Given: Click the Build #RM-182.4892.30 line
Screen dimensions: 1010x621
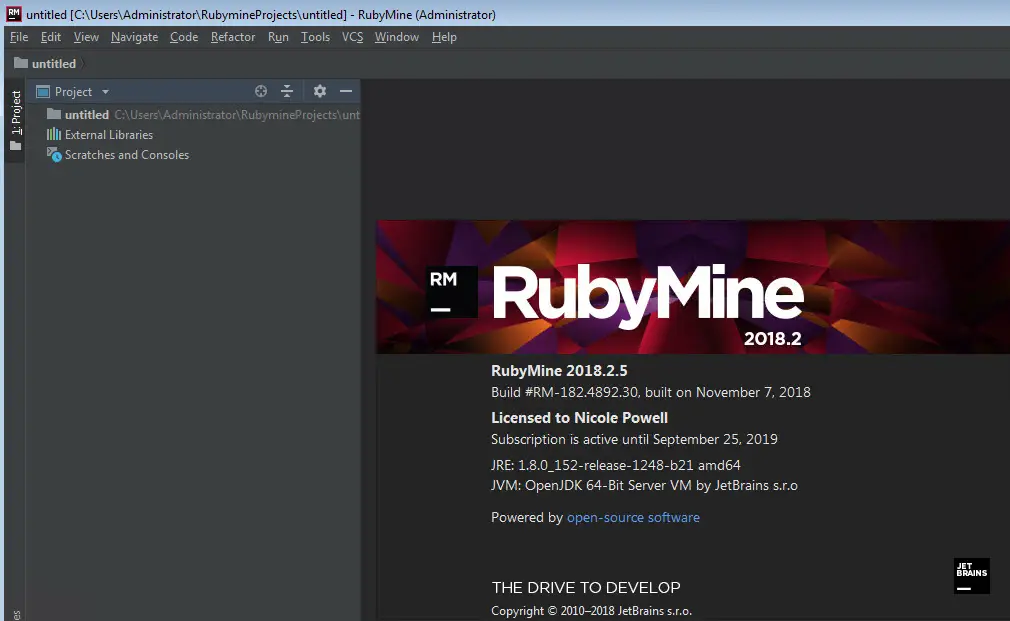Looking at the screenshot, I should (651, 392).
